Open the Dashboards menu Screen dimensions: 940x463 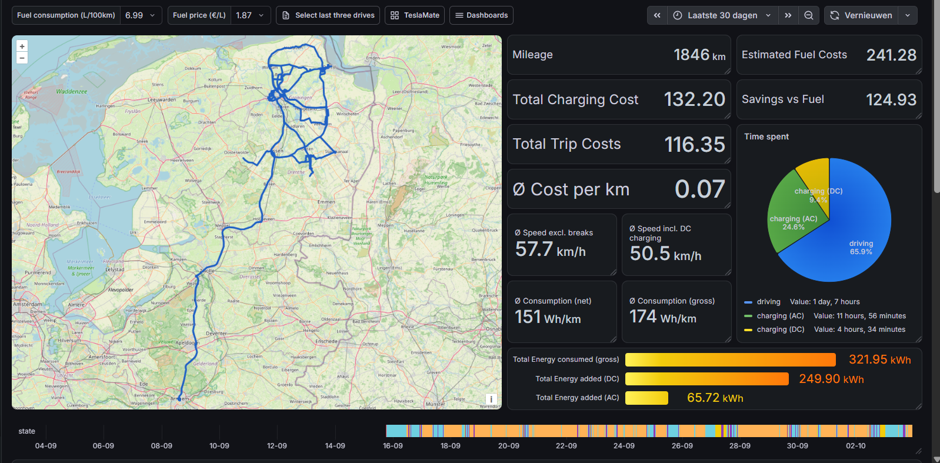[x=481, y=16]
